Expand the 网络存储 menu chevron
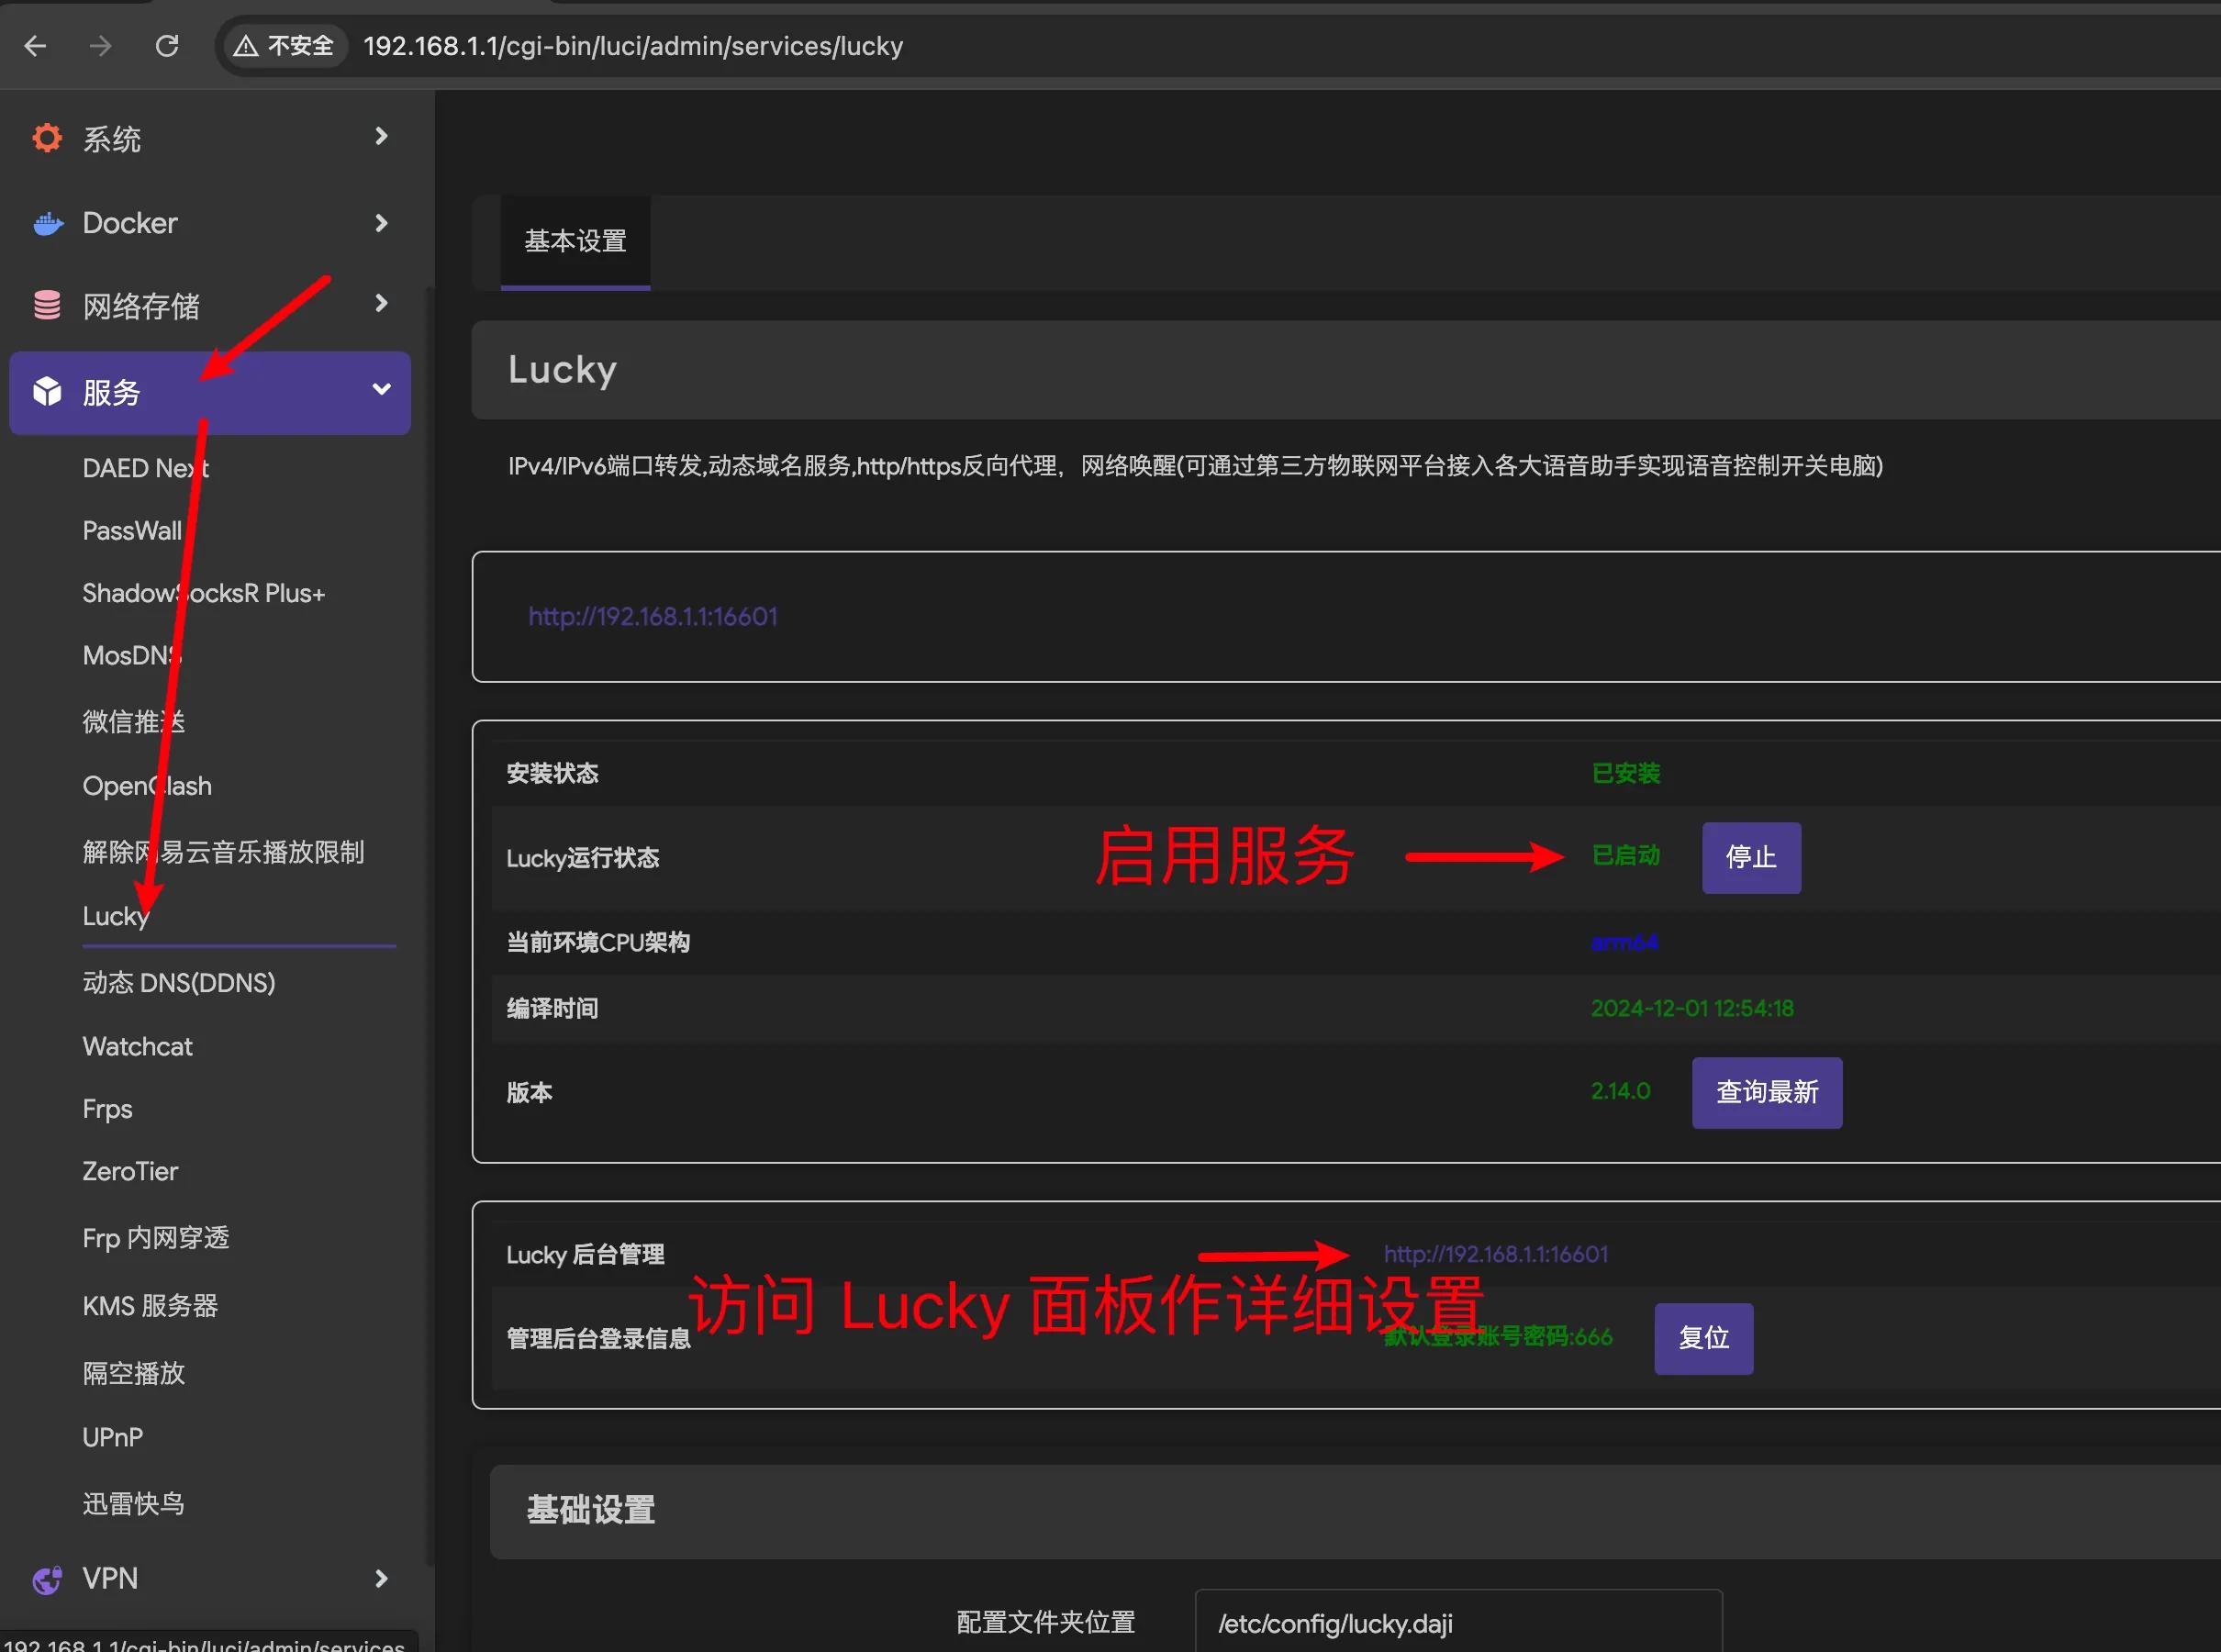The width and height of the screenshot is (2221, 1652). [381, 303]
